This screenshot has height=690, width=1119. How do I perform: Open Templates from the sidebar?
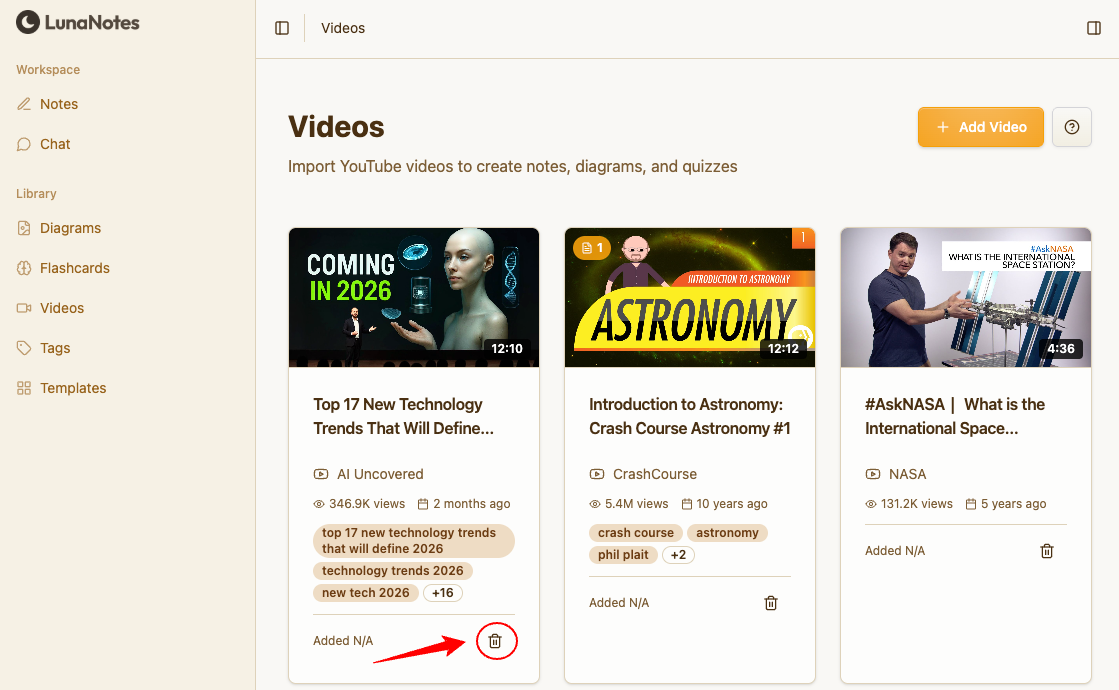coord(73,388)
